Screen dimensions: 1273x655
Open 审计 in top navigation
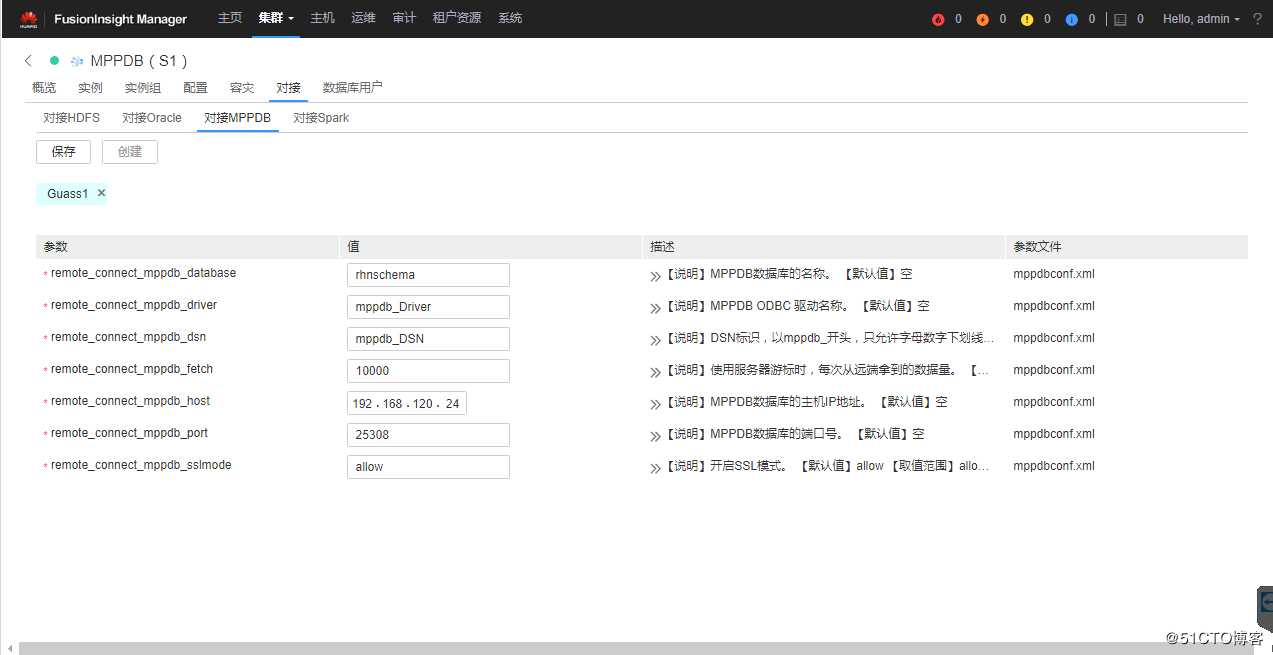[x=404, y=19]
